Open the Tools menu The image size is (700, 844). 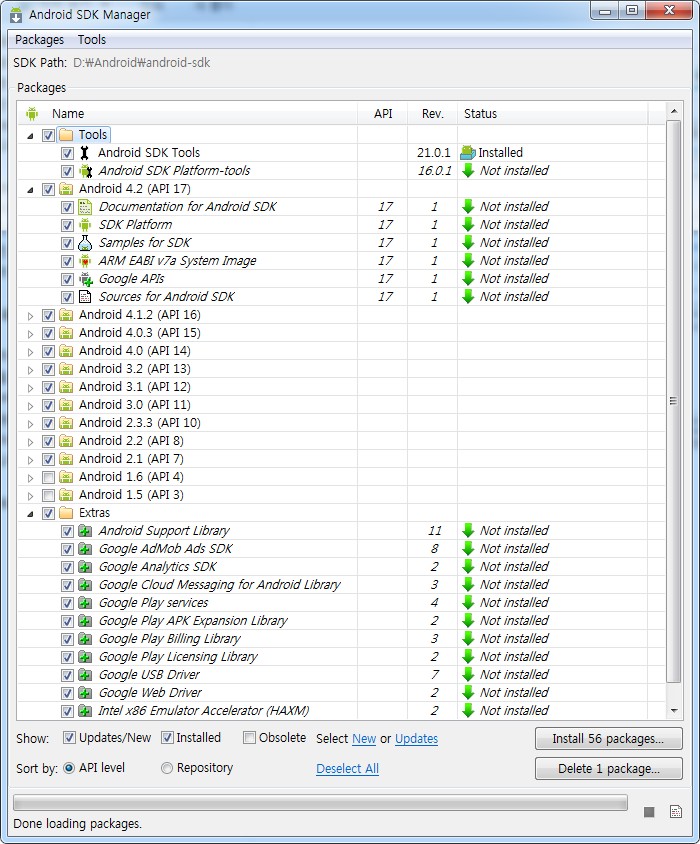pyautogui.click(x=92, y=40)
